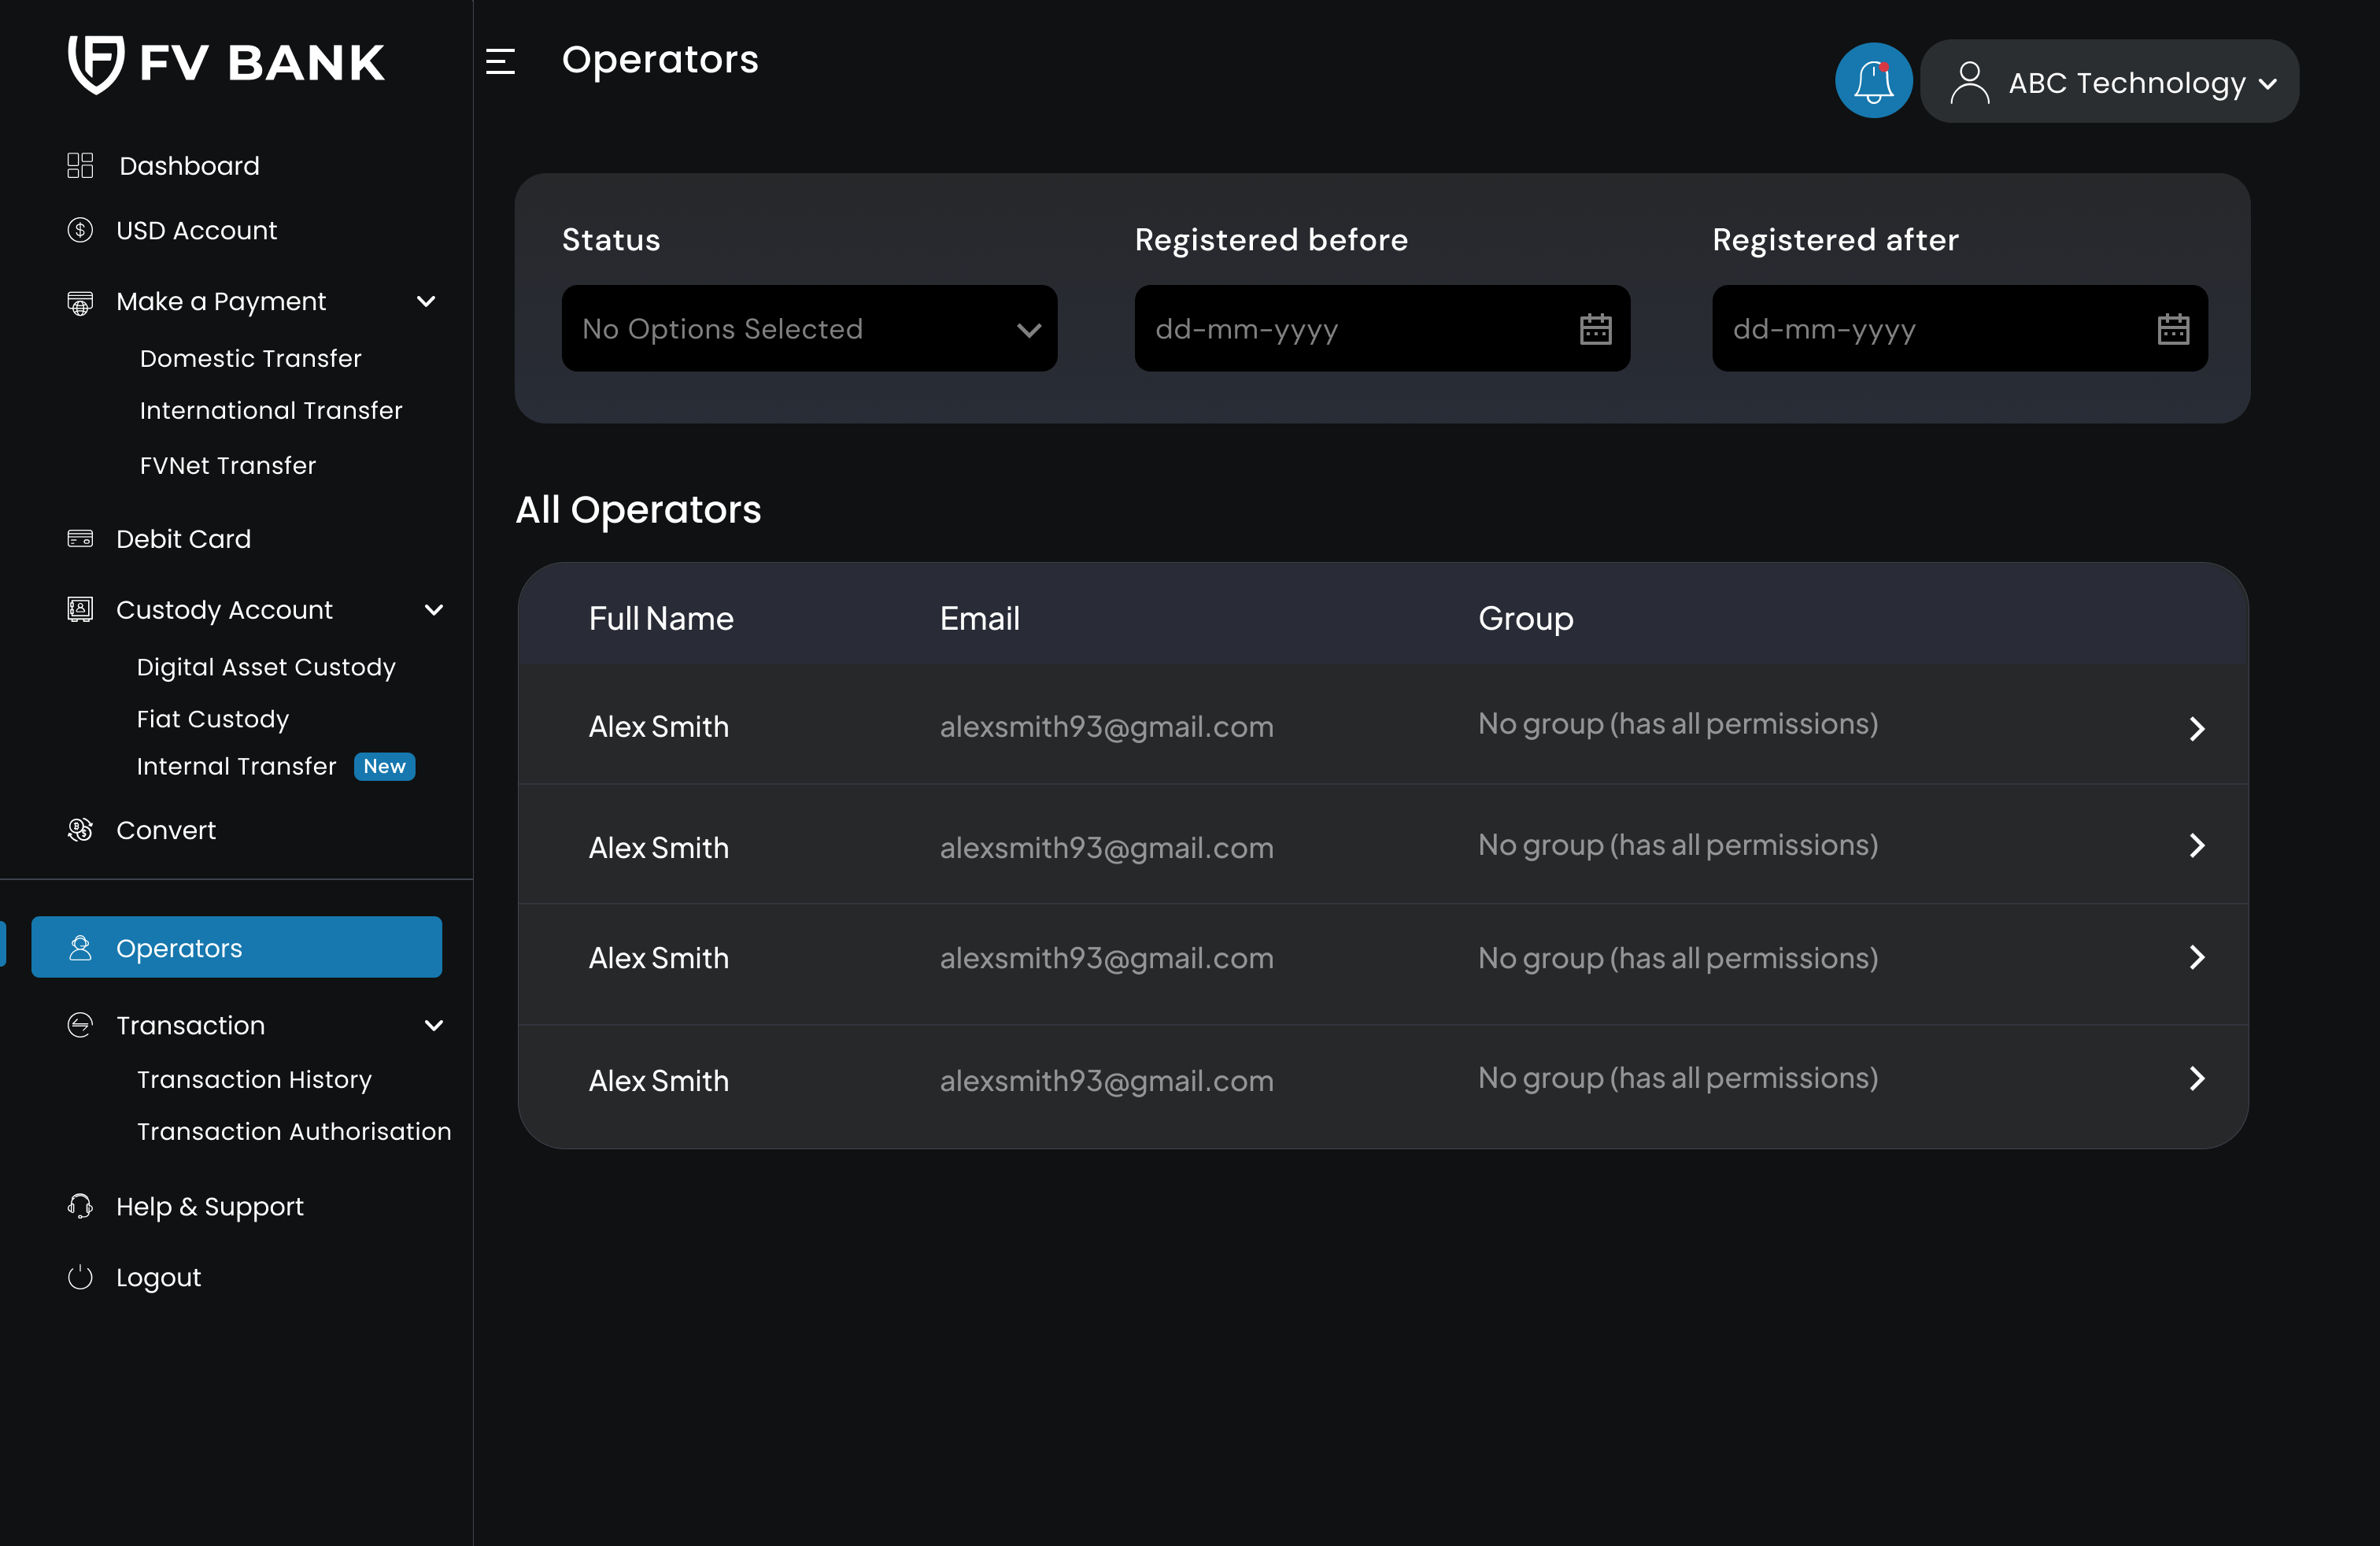Open first Alex Smith operator row arrow
2380x1546 pixels.
point(2196,728)
